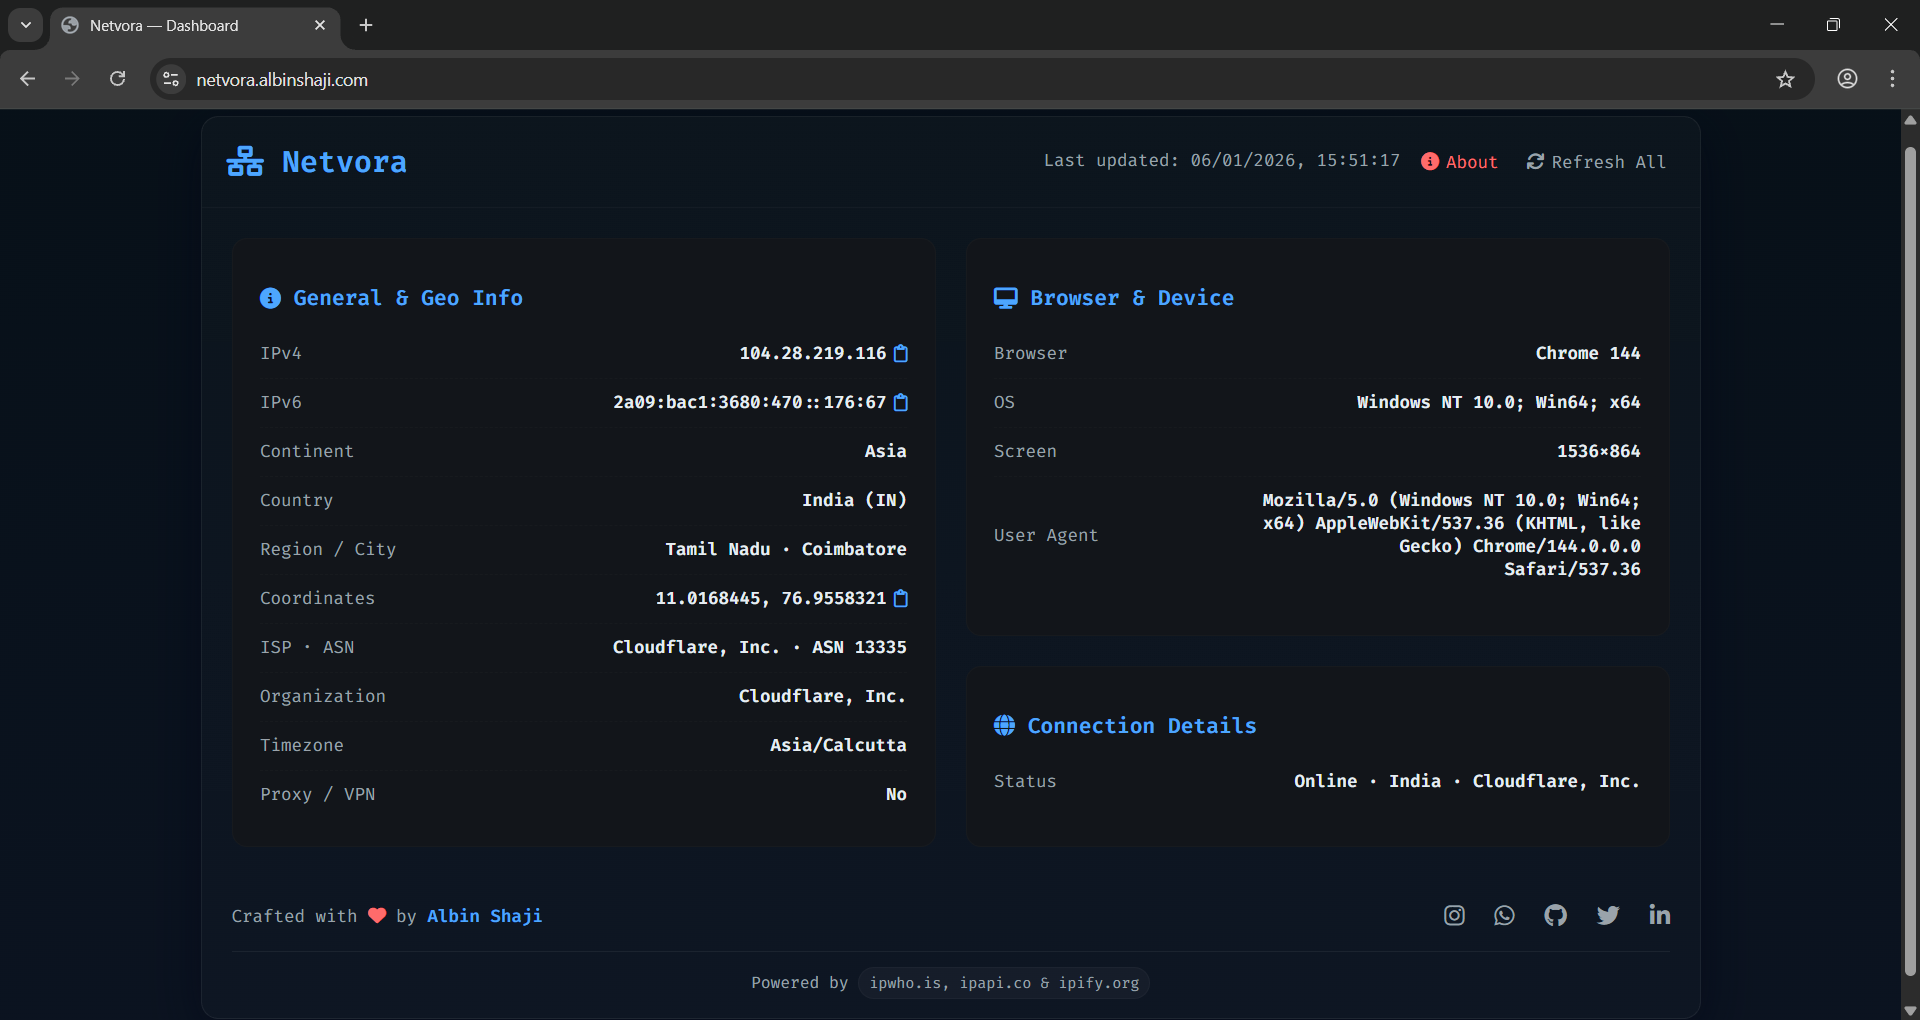Select the Netvora — Dashboard tab
This screenshot has width=1920, height=1020.
tap(164, 25)
